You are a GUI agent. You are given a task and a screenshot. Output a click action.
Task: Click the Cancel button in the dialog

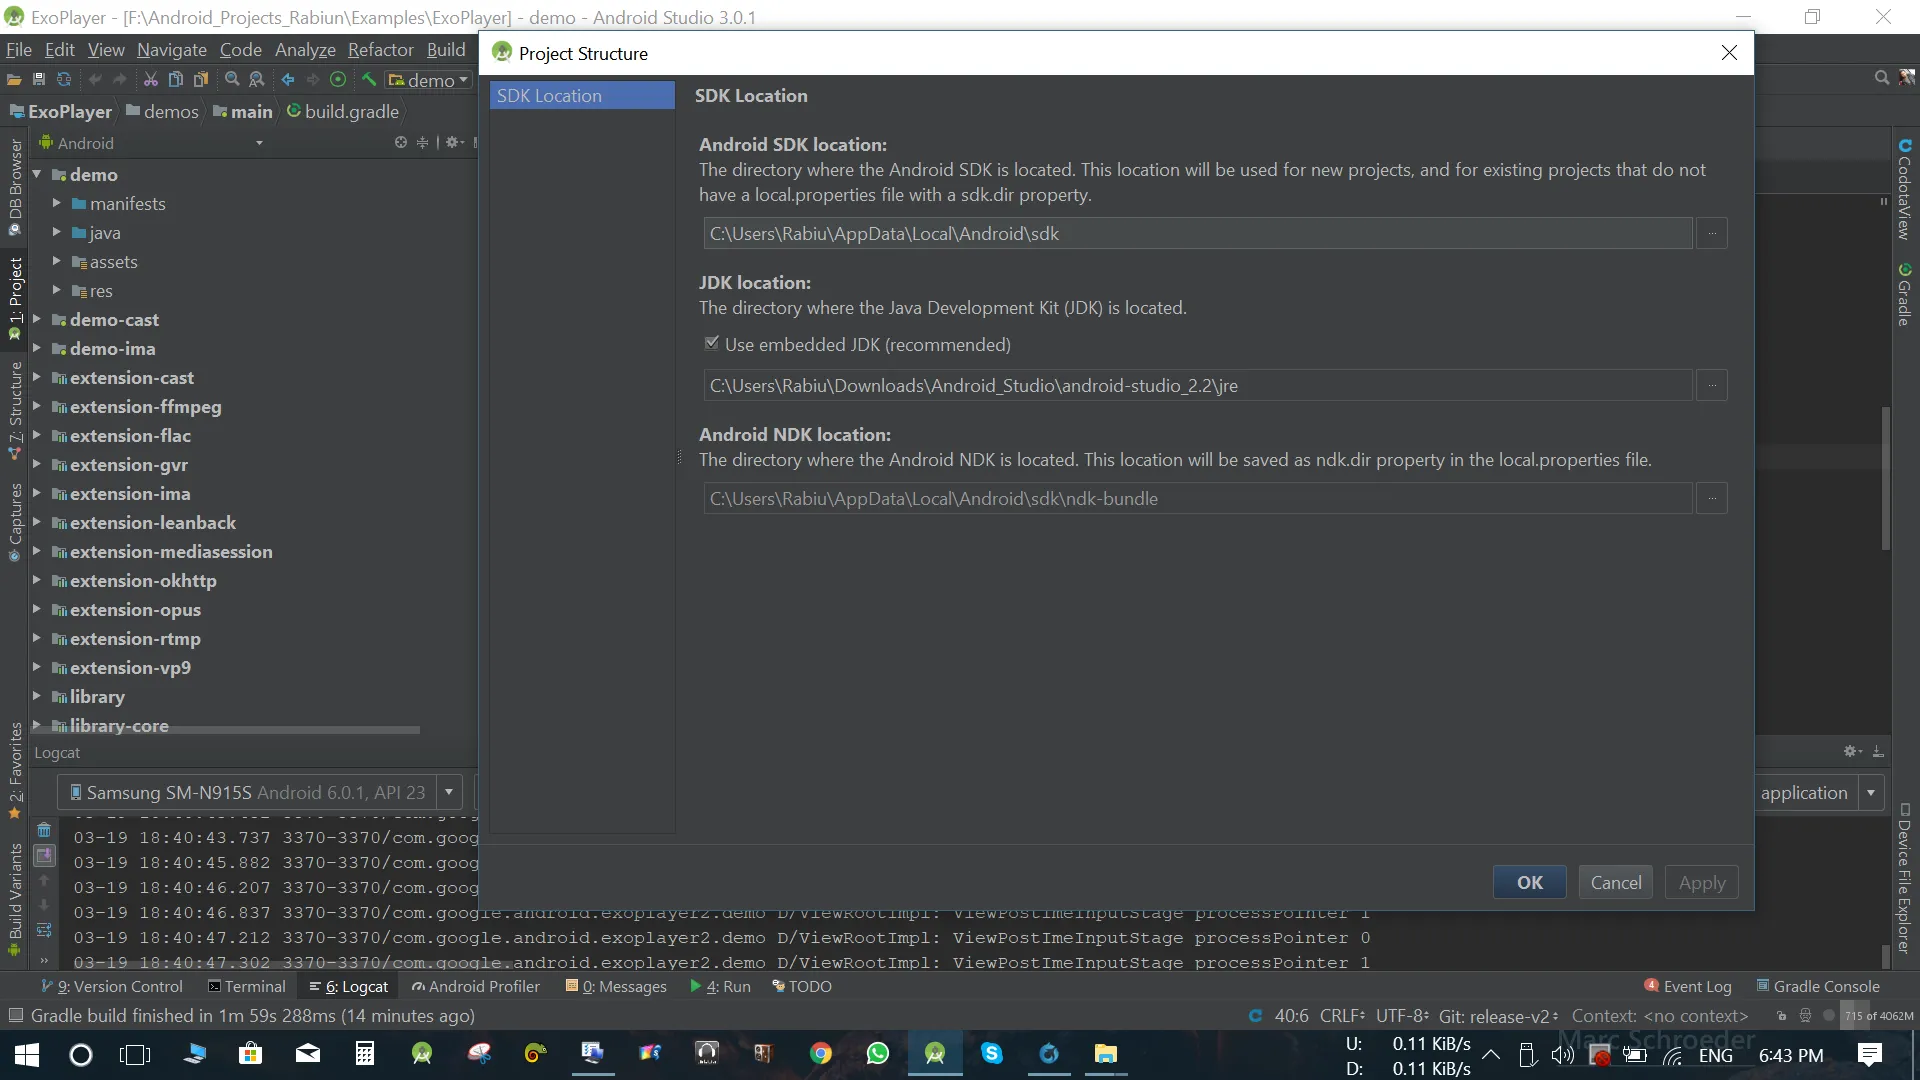[1615, 883]
